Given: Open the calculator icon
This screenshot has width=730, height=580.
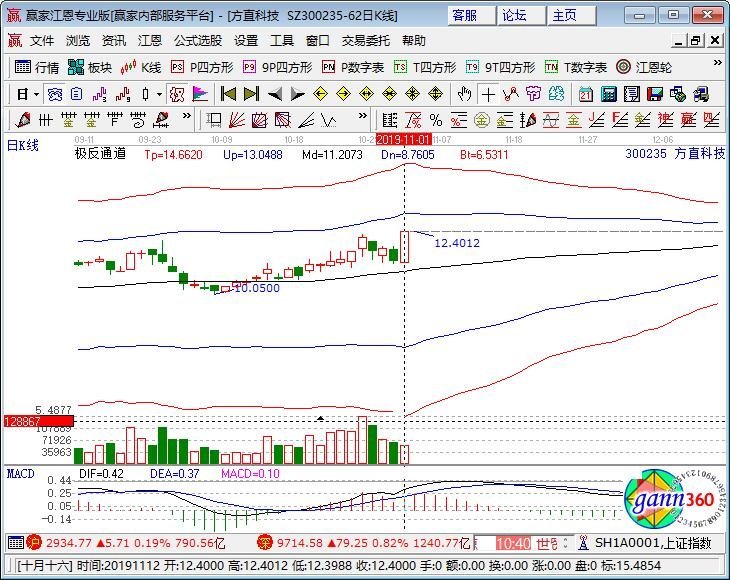Looking at the screenshot, I should click(x=609, y=94).
